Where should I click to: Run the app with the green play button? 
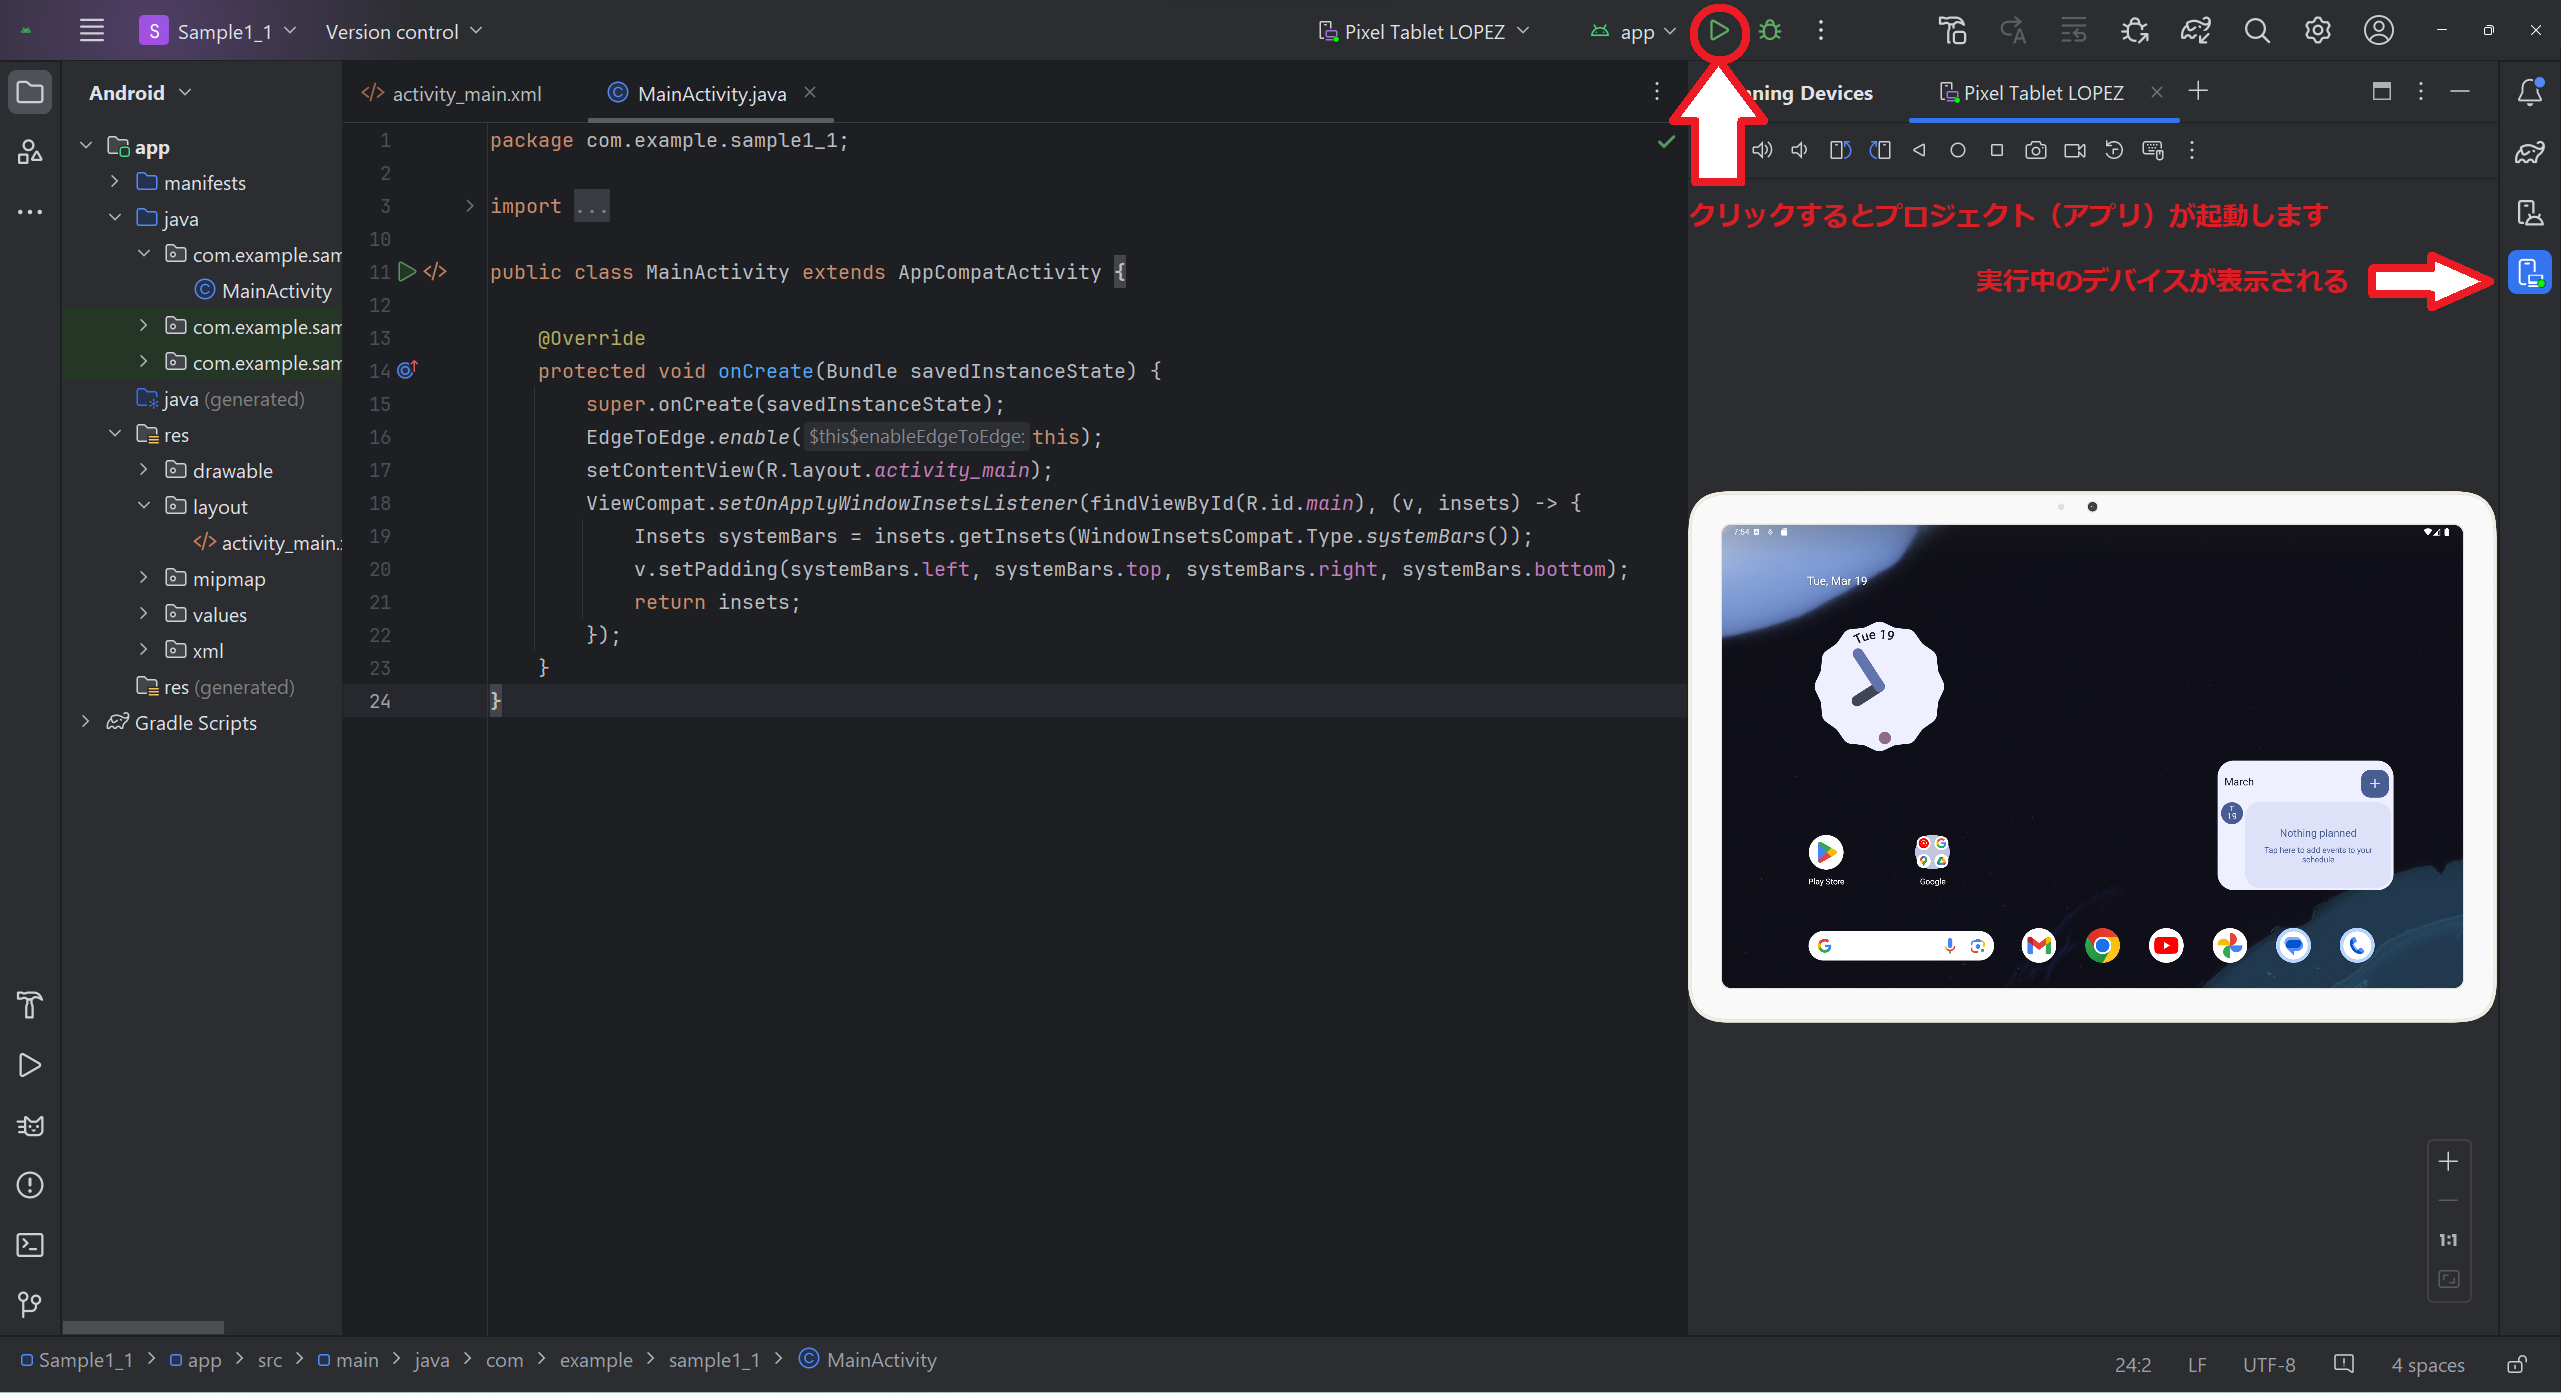(x=1718, y=31)
